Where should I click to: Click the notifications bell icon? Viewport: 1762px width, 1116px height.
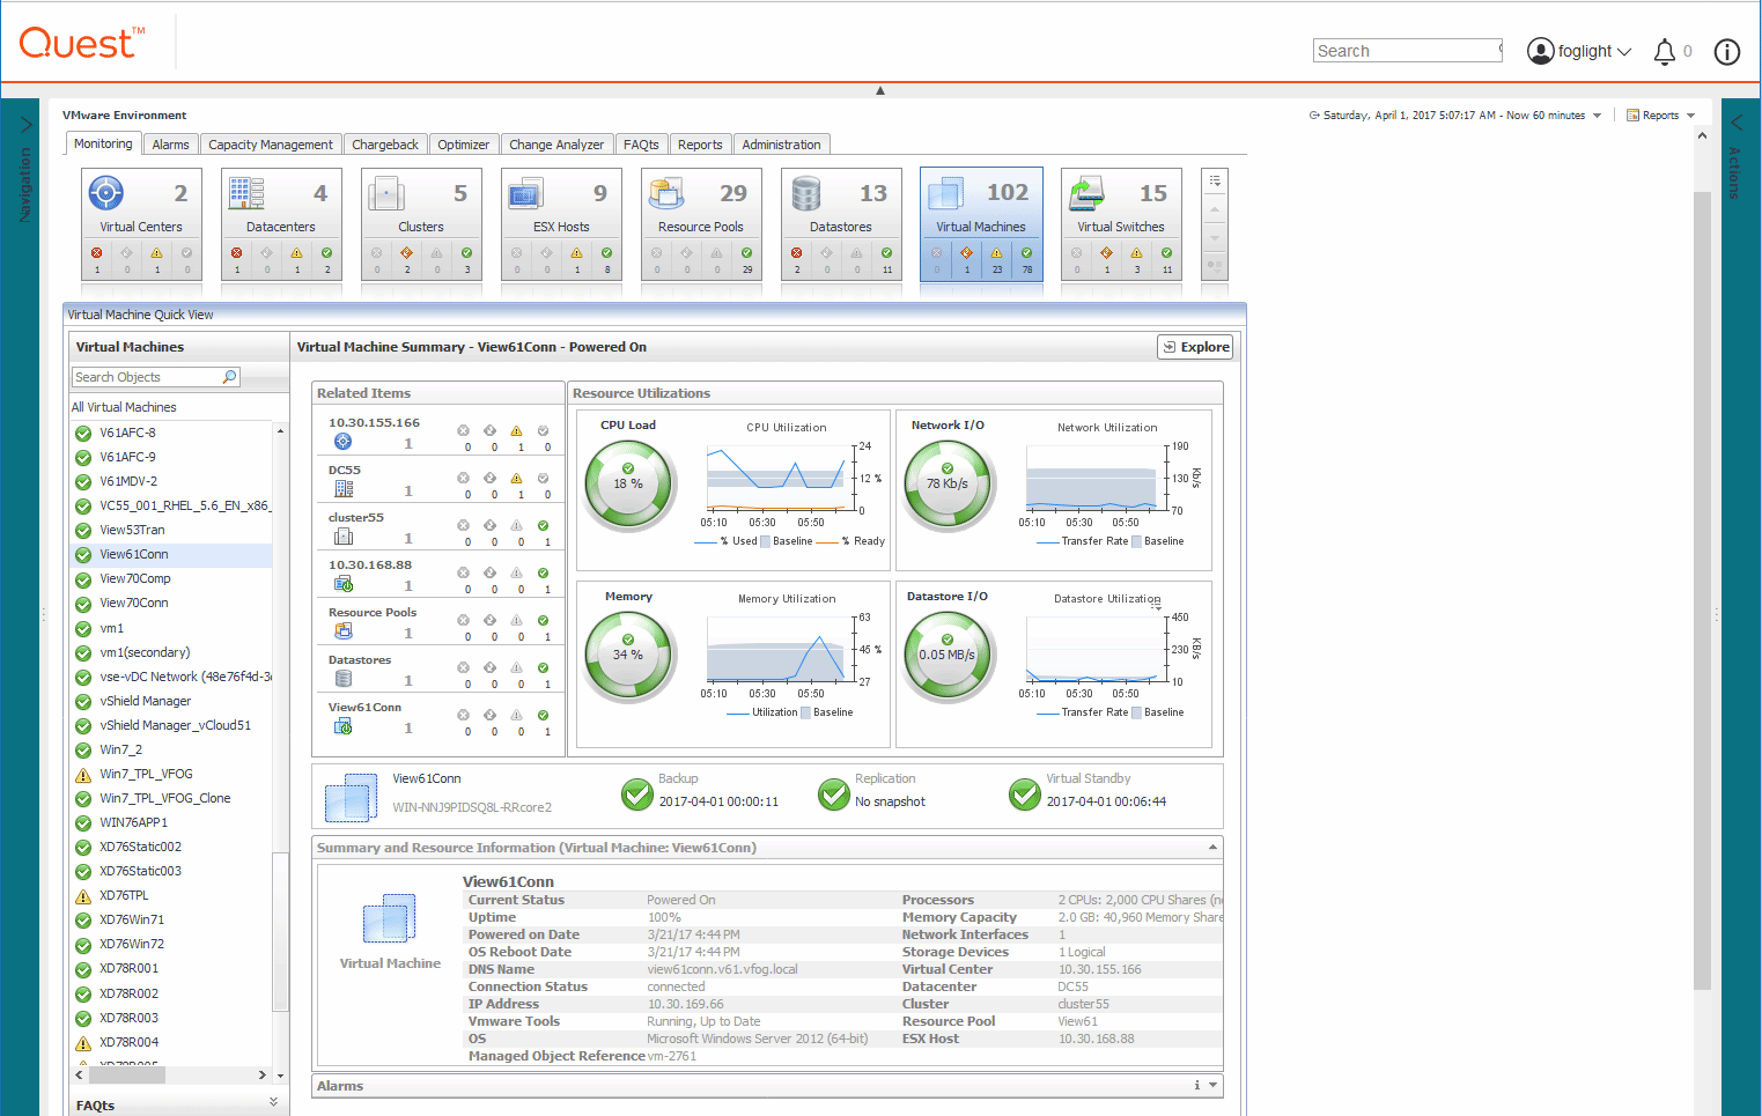pos(1664,51)
